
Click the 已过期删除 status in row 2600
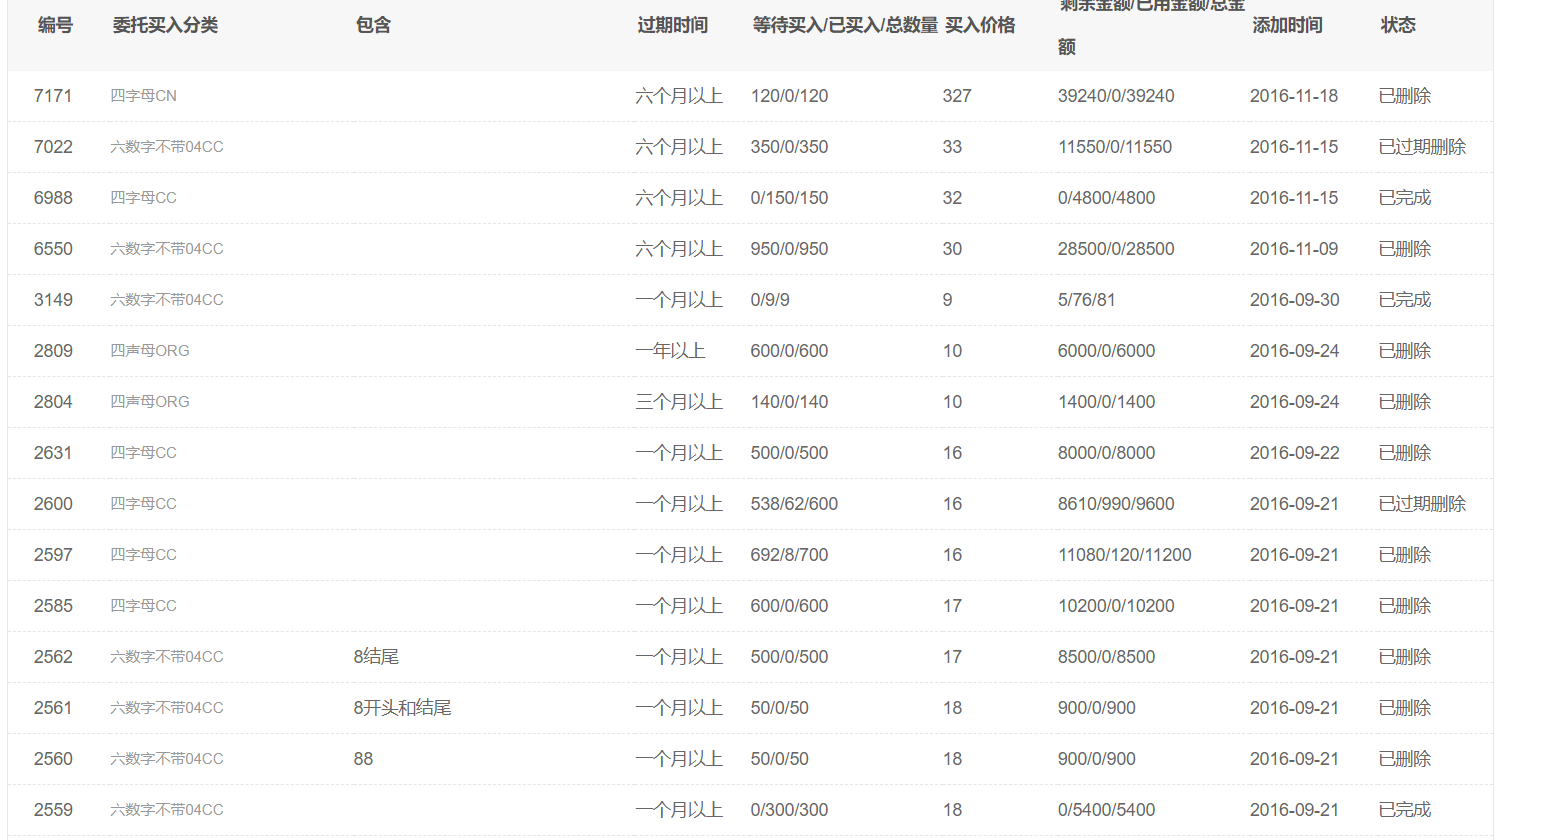point(1421,504)
